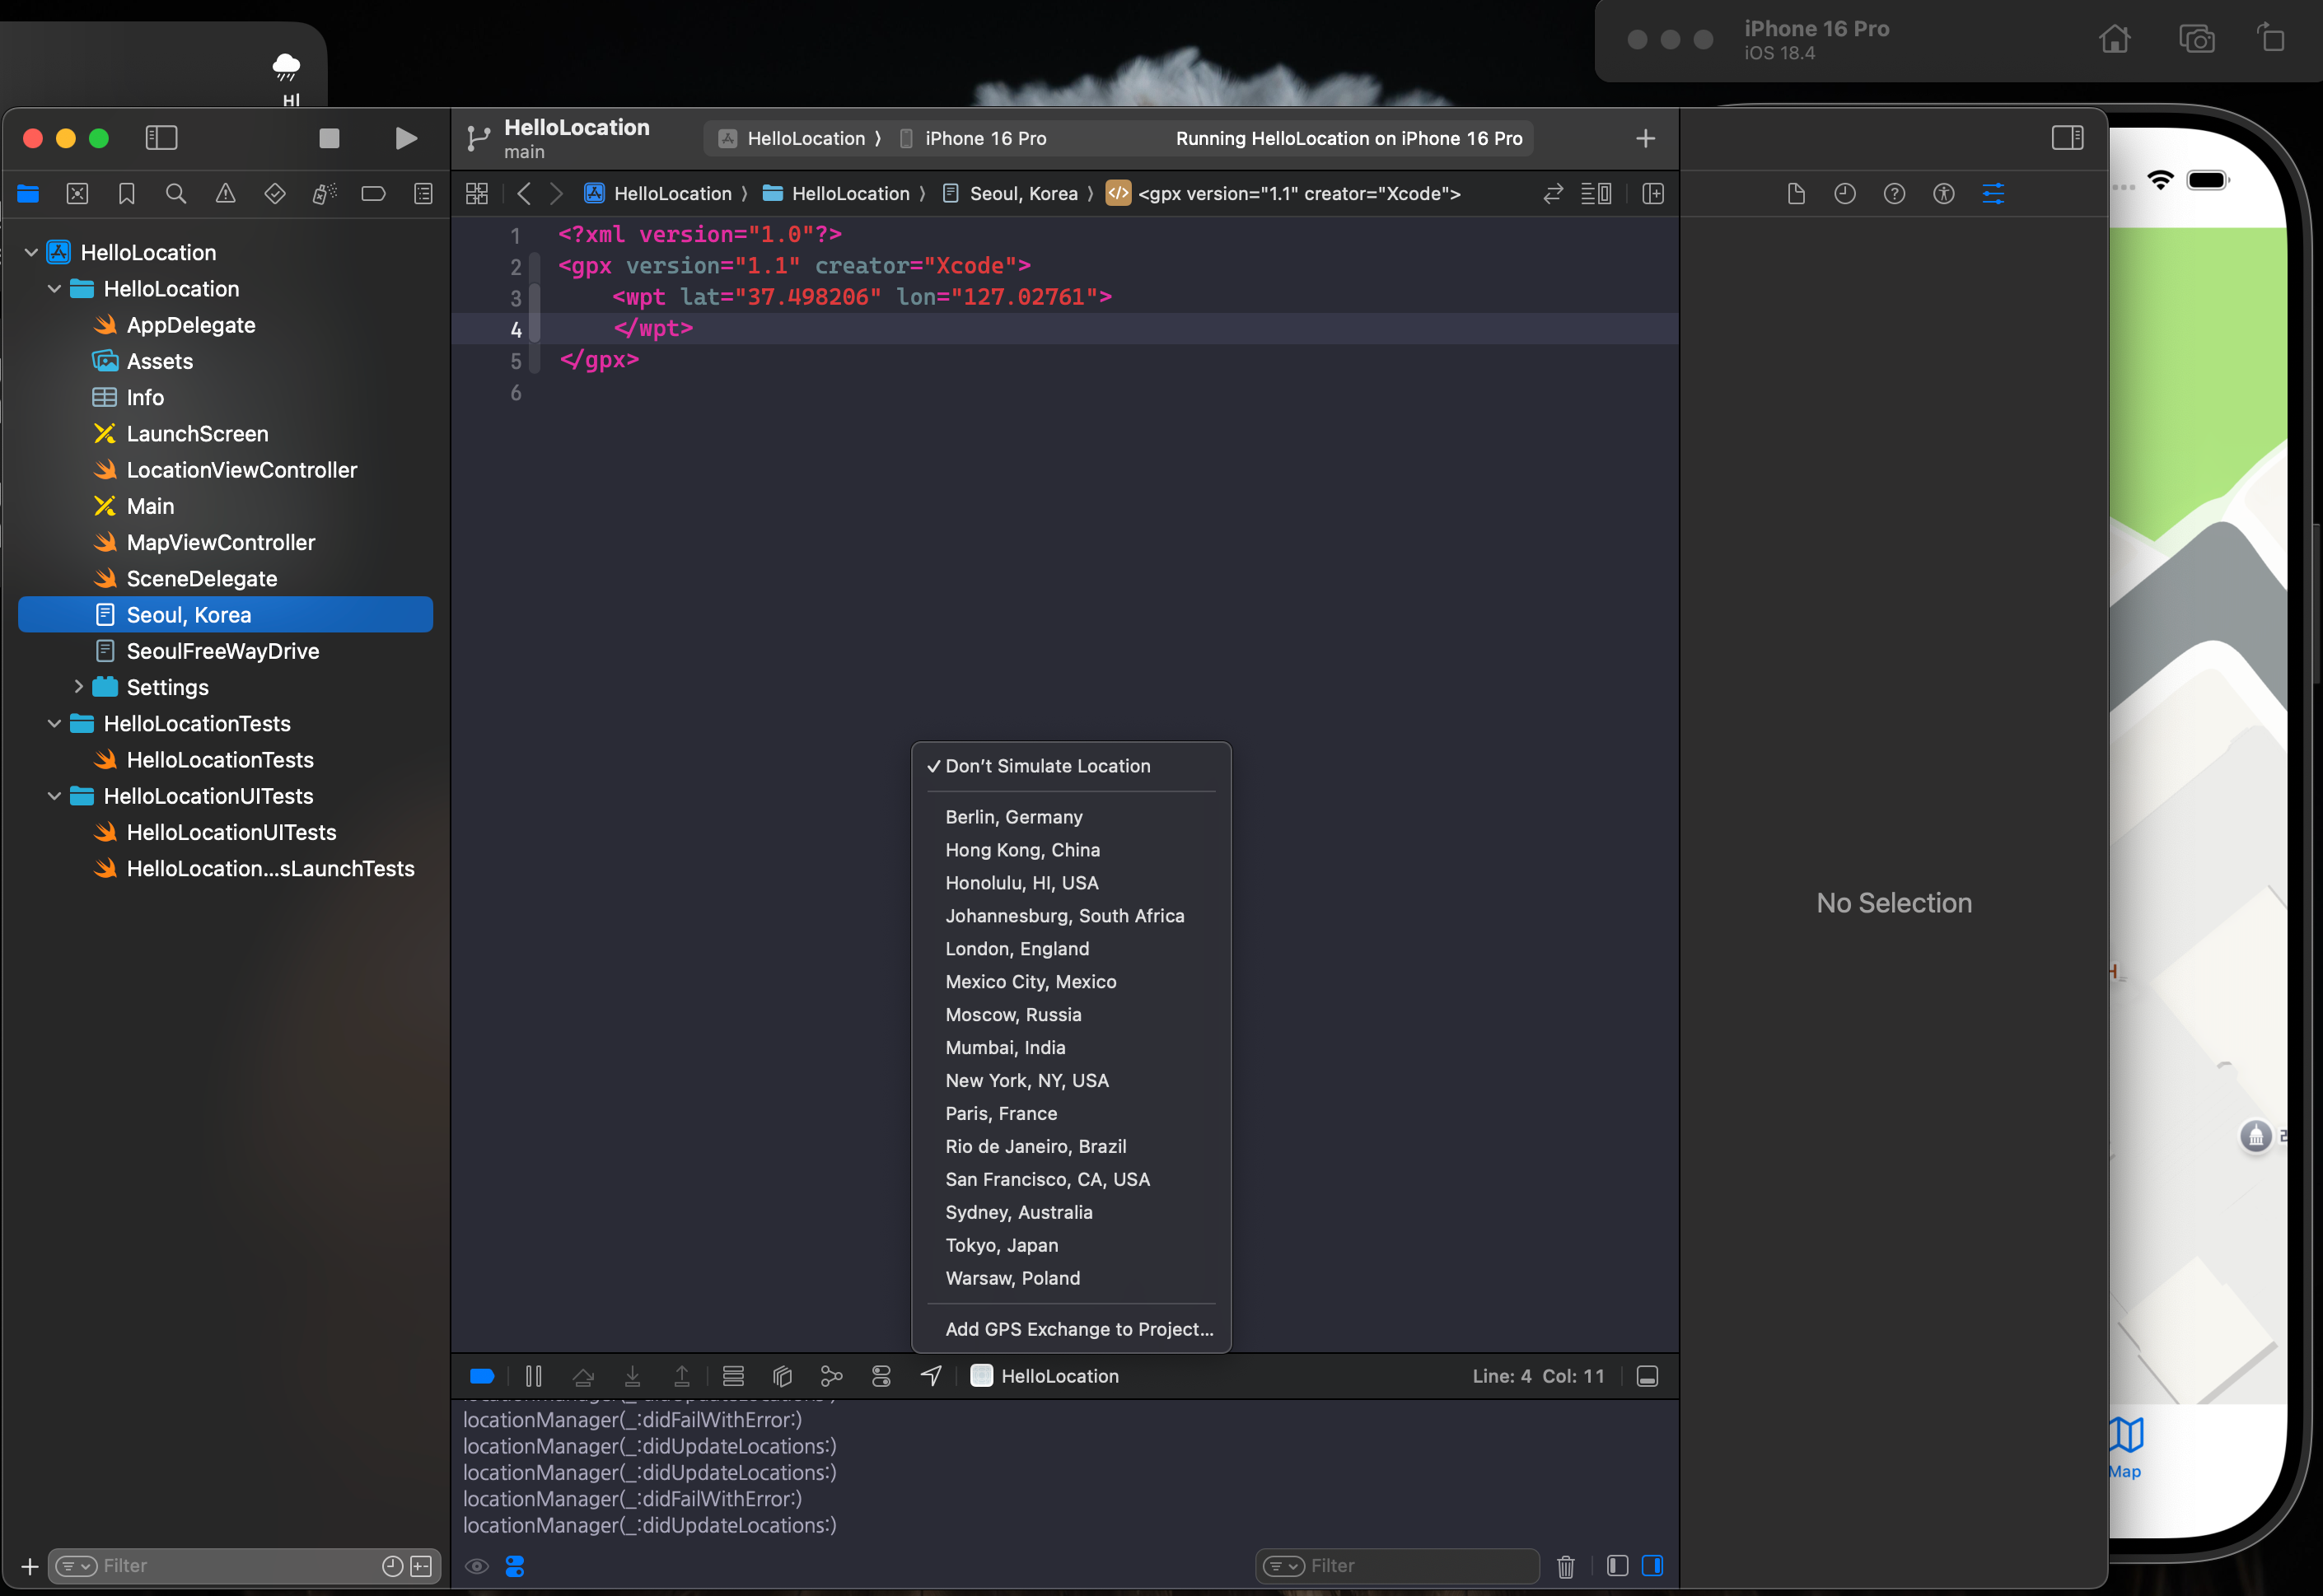
Task: Step out in debugger
Action: click(x=682, y=1377)
